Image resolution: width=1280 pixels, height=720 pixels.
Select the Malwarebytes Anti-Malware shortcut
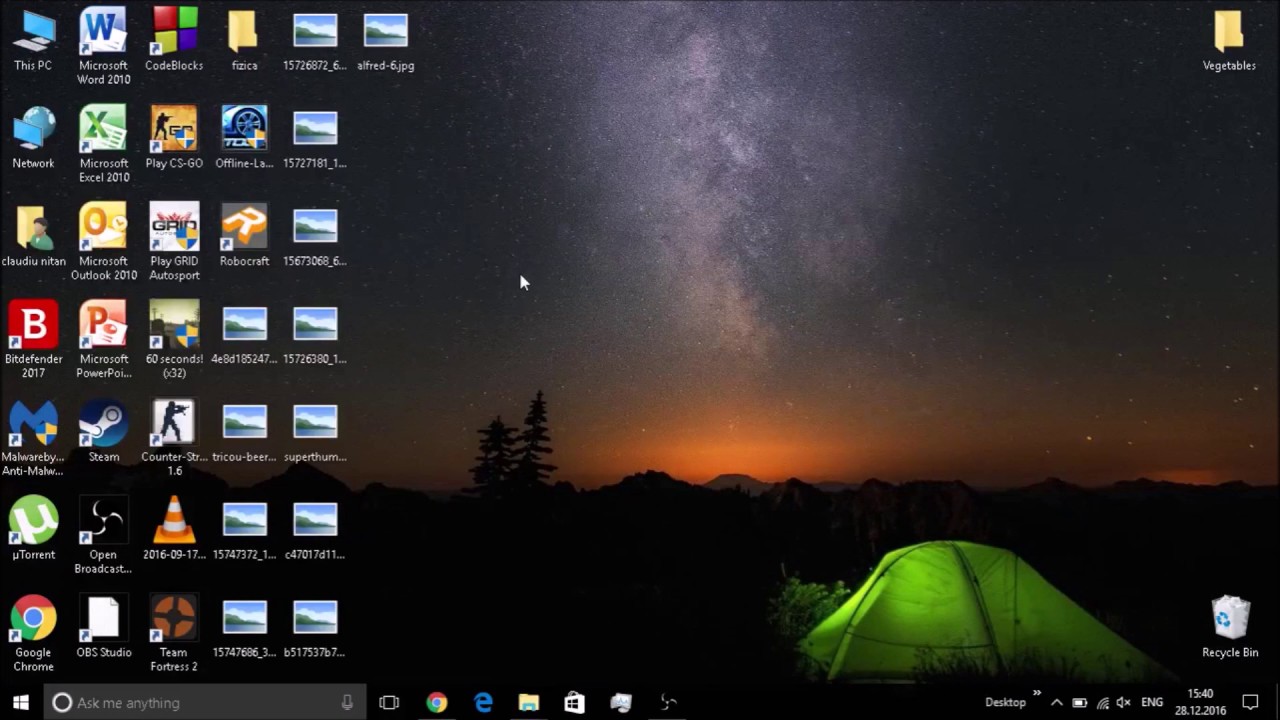pos(33,438)
